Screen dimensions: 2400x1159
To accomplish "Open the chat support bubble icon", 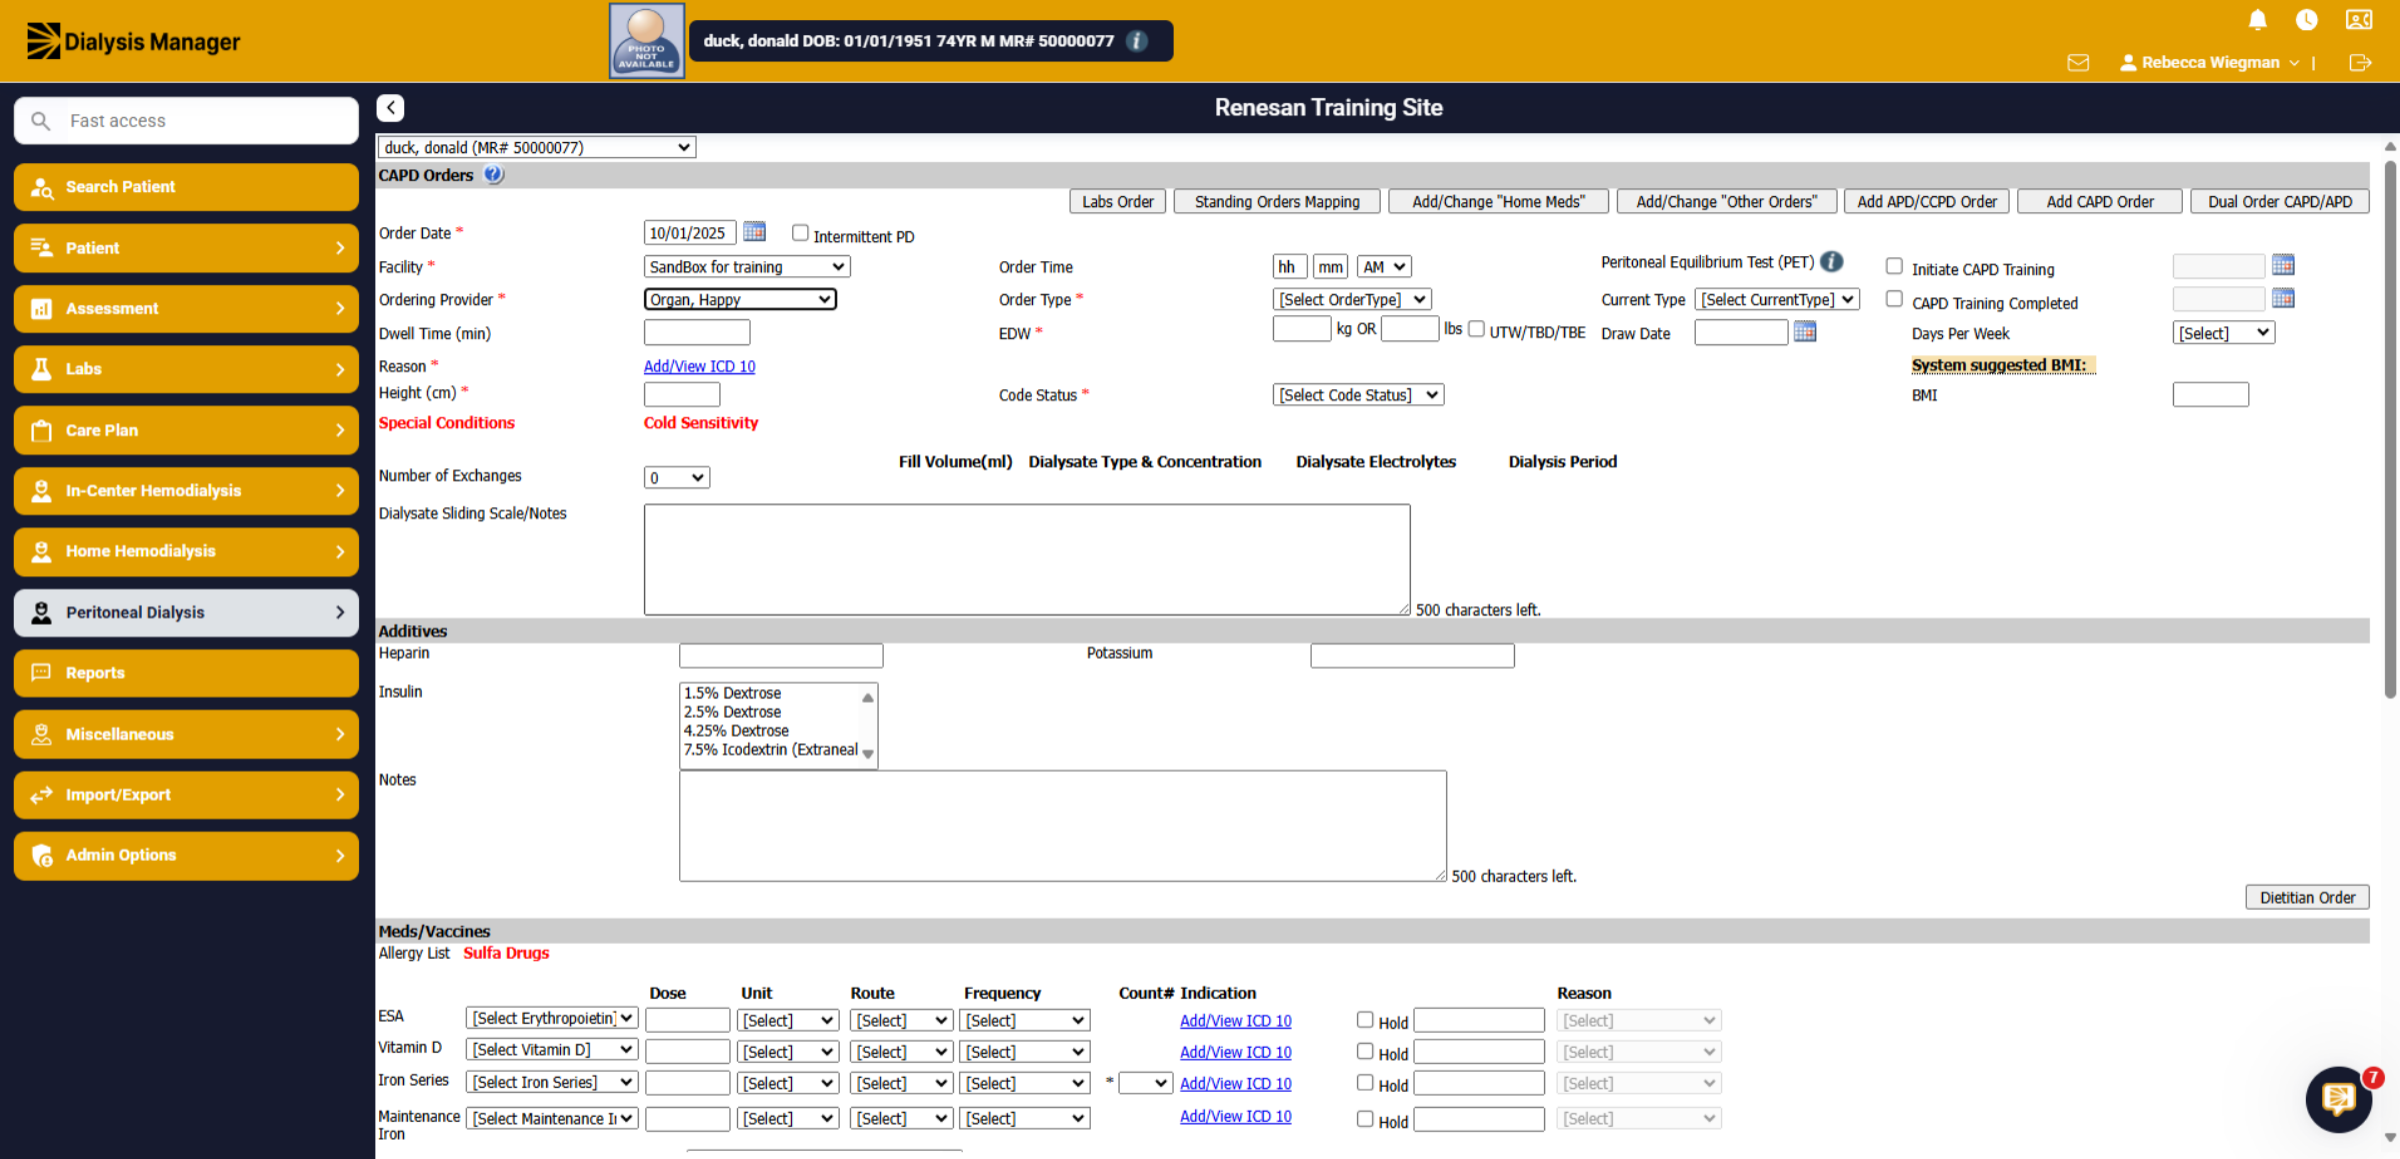I will pyautogui.click(x=2338, y=1099).
